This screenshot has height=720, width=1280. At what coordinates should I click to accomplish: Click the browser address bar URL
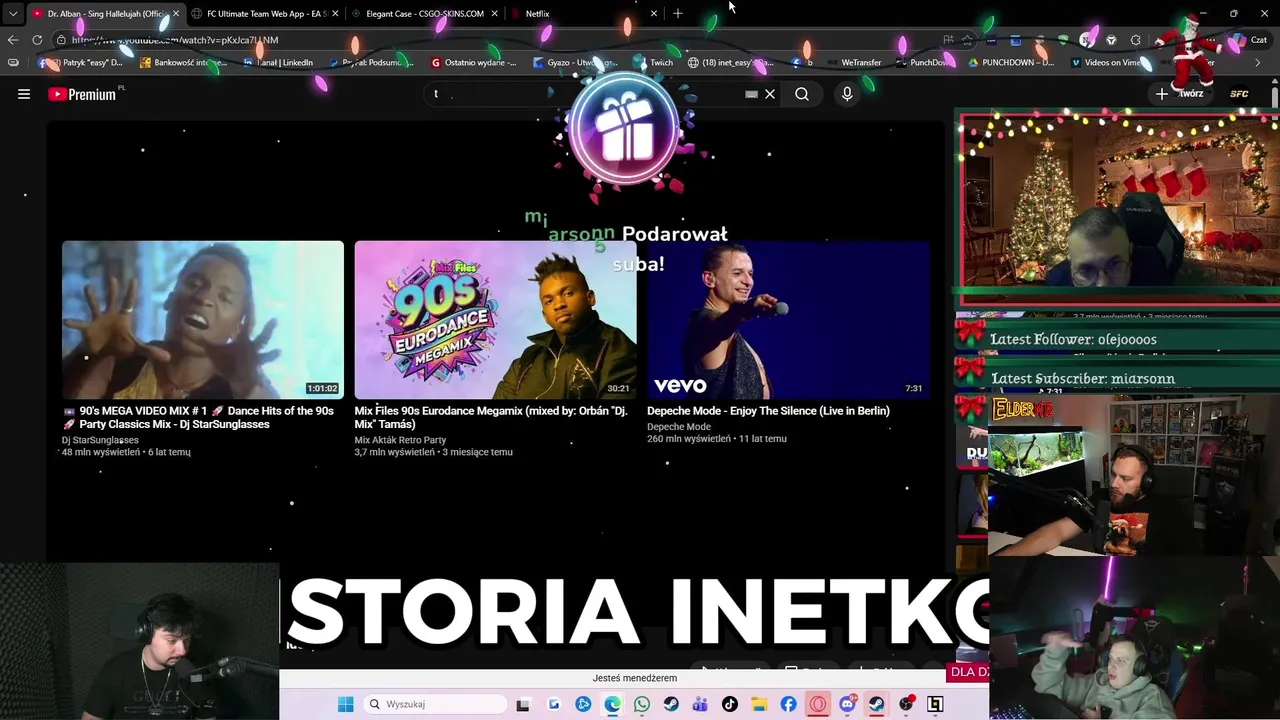coord(175,40)
